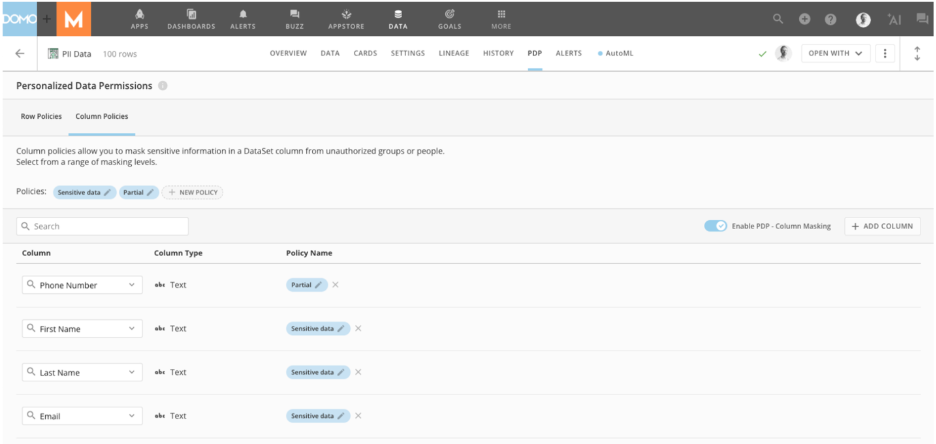Open the Alerts bell in navigation
Viewport: 936px width, 444px height.
tap(243, 18)
